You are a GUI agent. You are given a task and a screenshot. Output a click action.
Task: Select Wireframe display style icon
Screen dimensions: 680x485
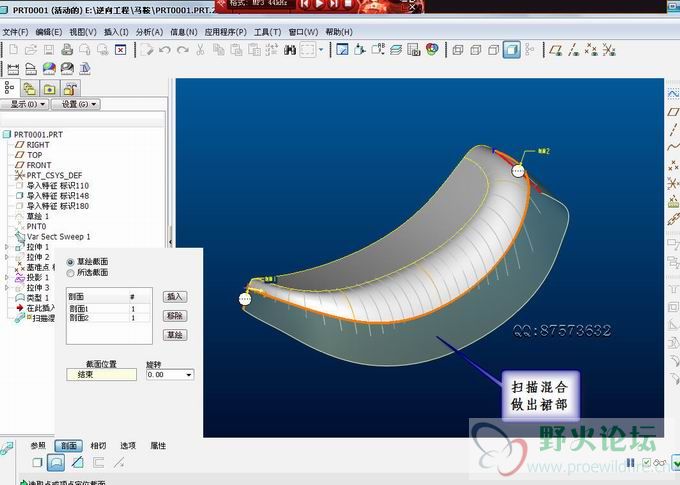point(458,50)
